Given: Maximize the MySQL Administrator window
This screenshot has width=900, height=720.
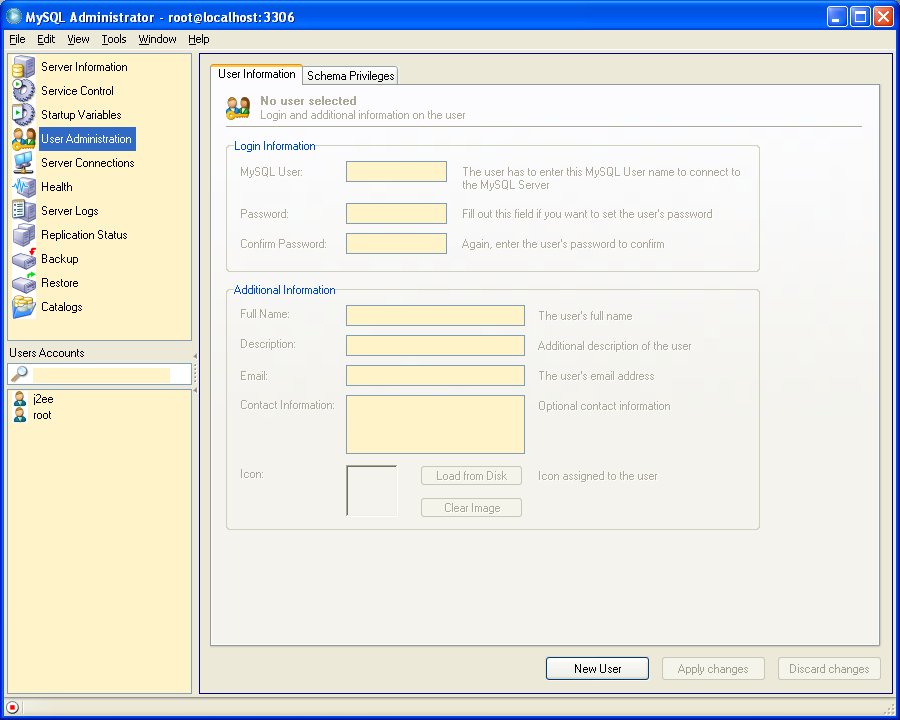Looking at the screenshot, I should pyautogui.click(x=860, y=17).
